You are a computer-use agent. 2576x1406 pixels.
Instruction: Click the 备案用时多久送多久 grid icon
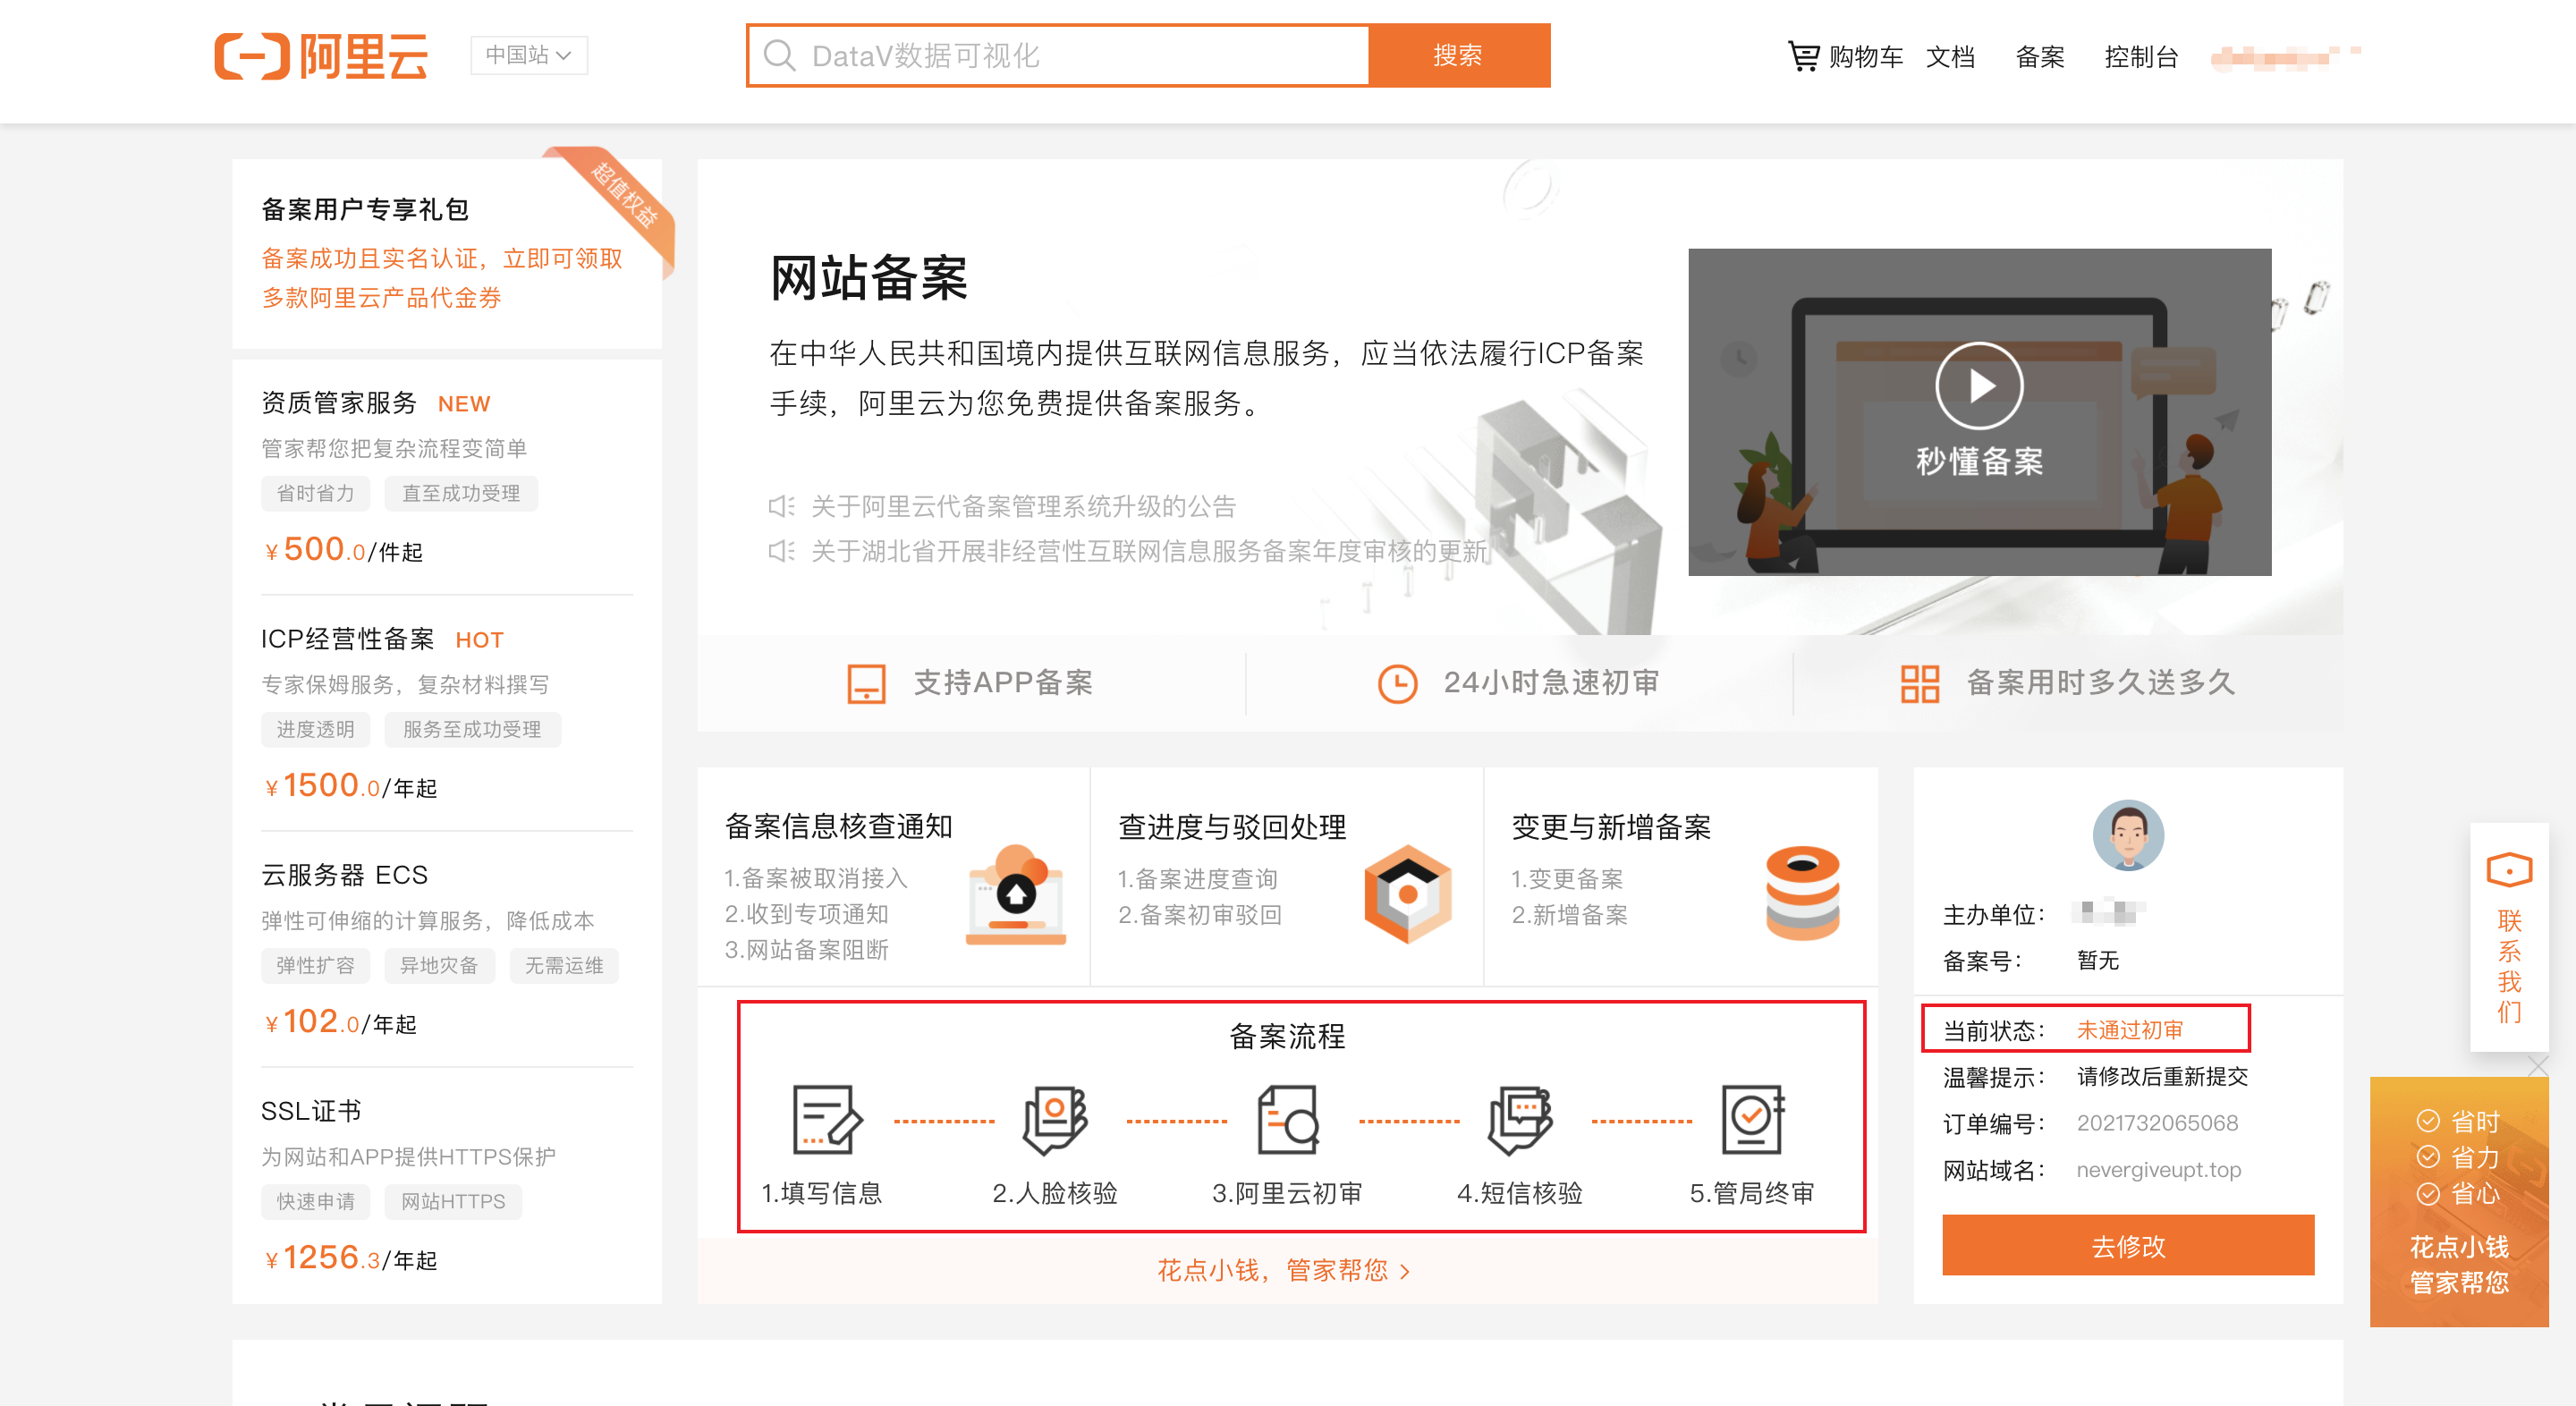1919,683
